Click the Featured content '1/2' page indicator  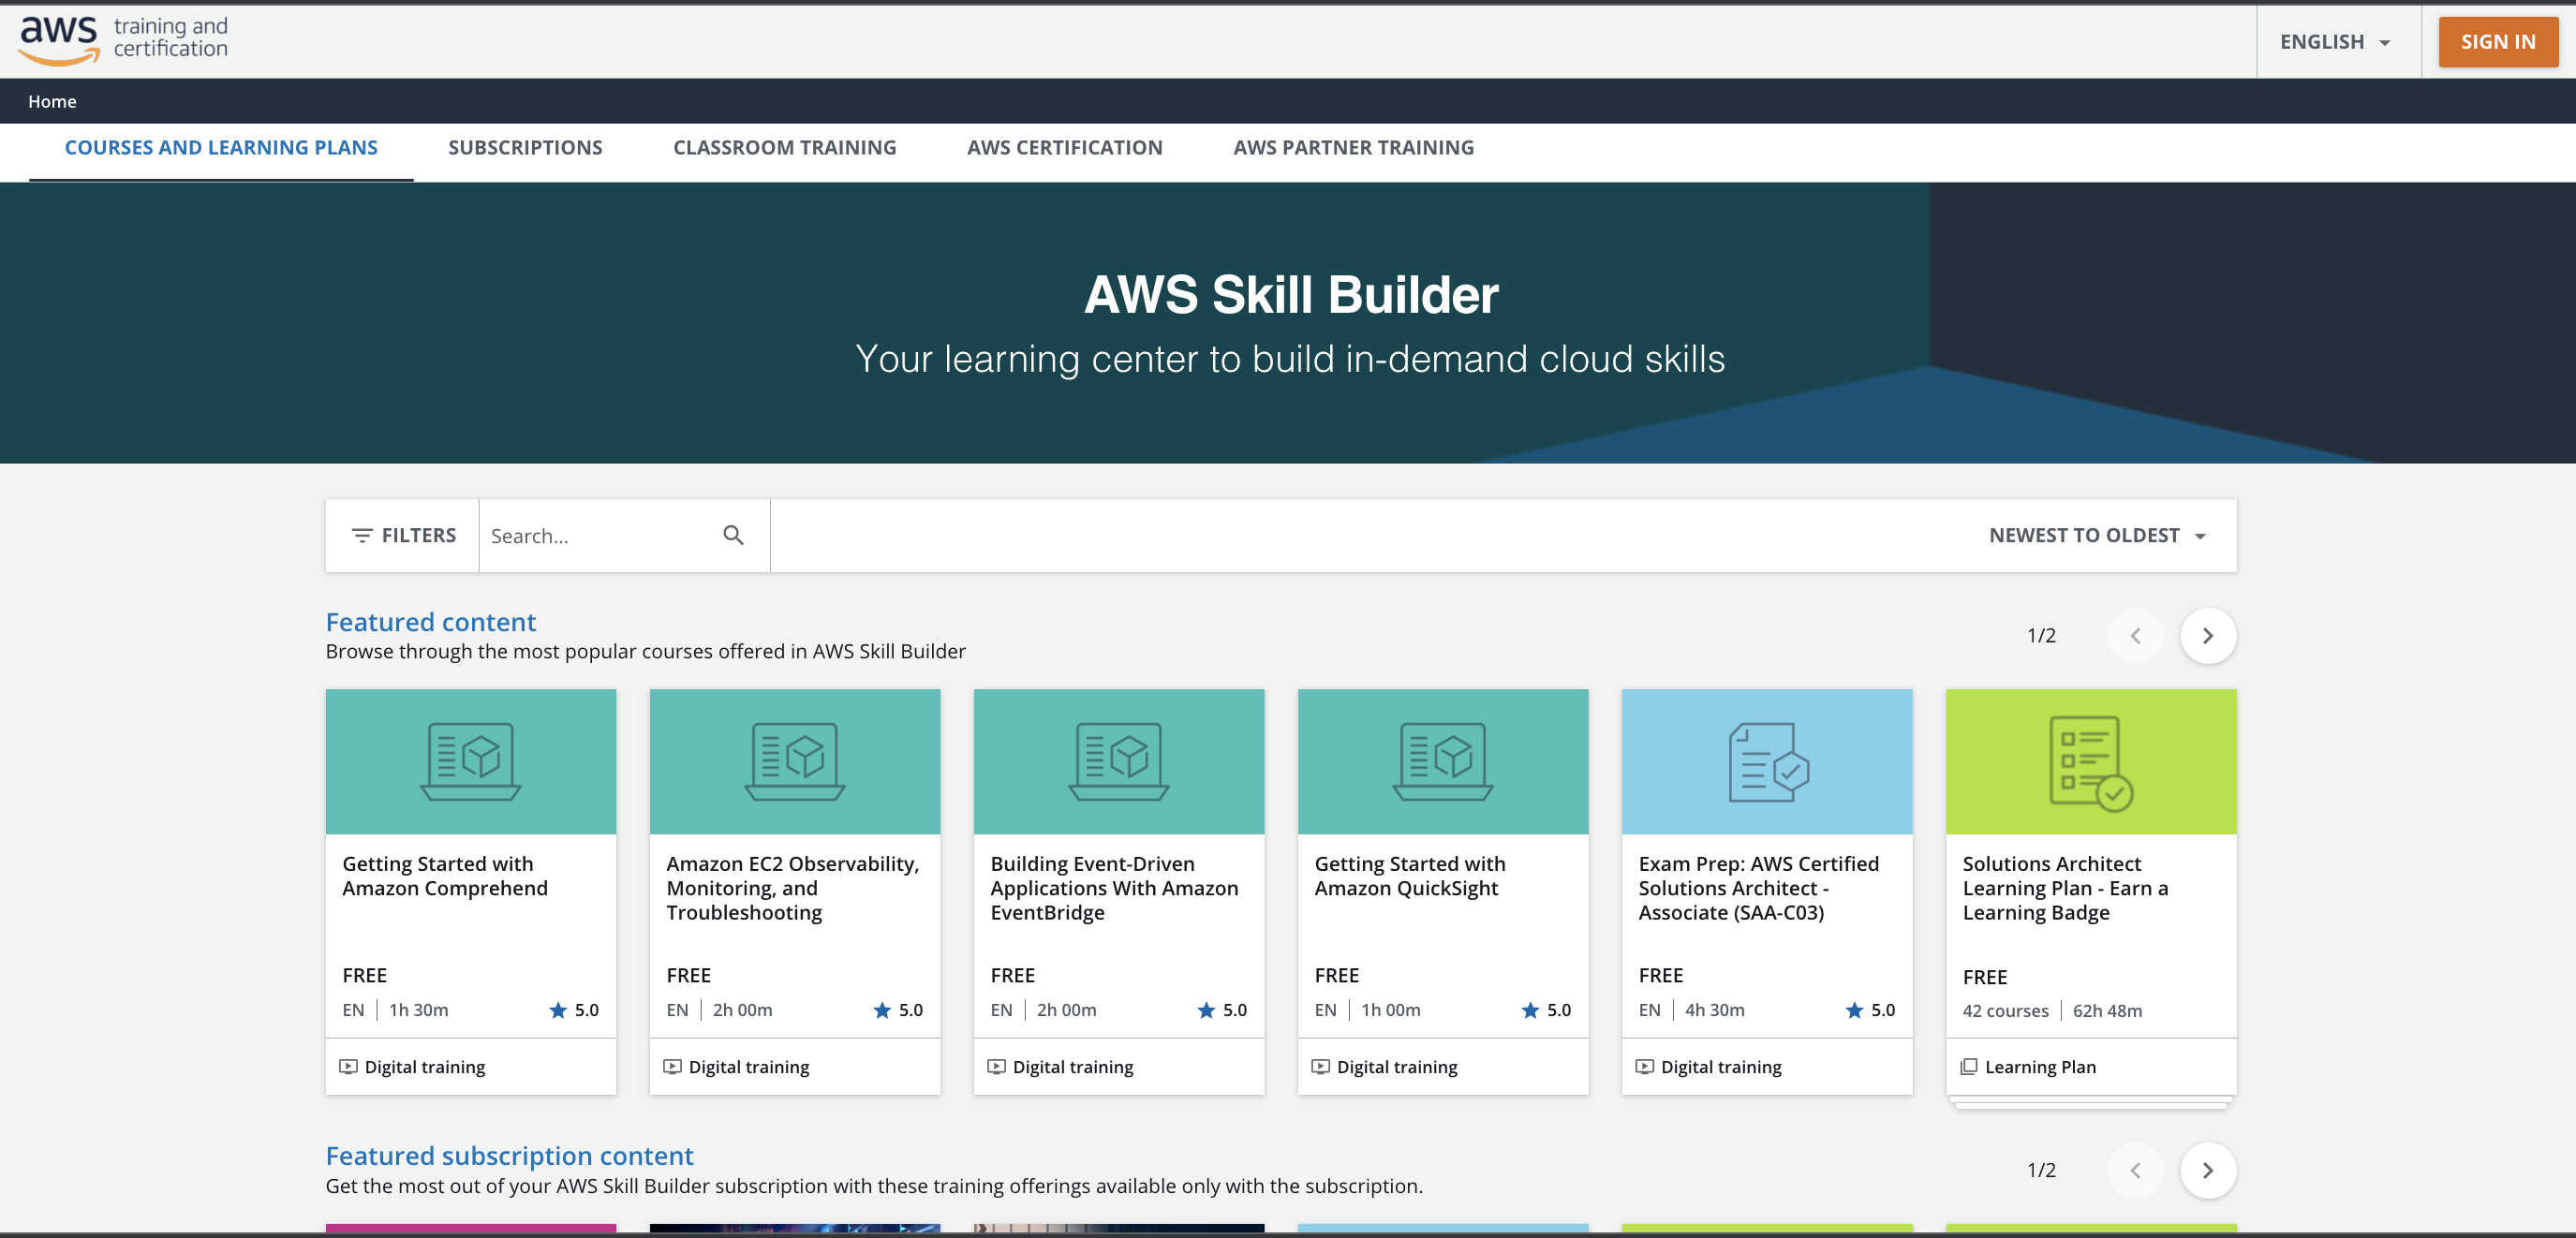click(2041, 636)
